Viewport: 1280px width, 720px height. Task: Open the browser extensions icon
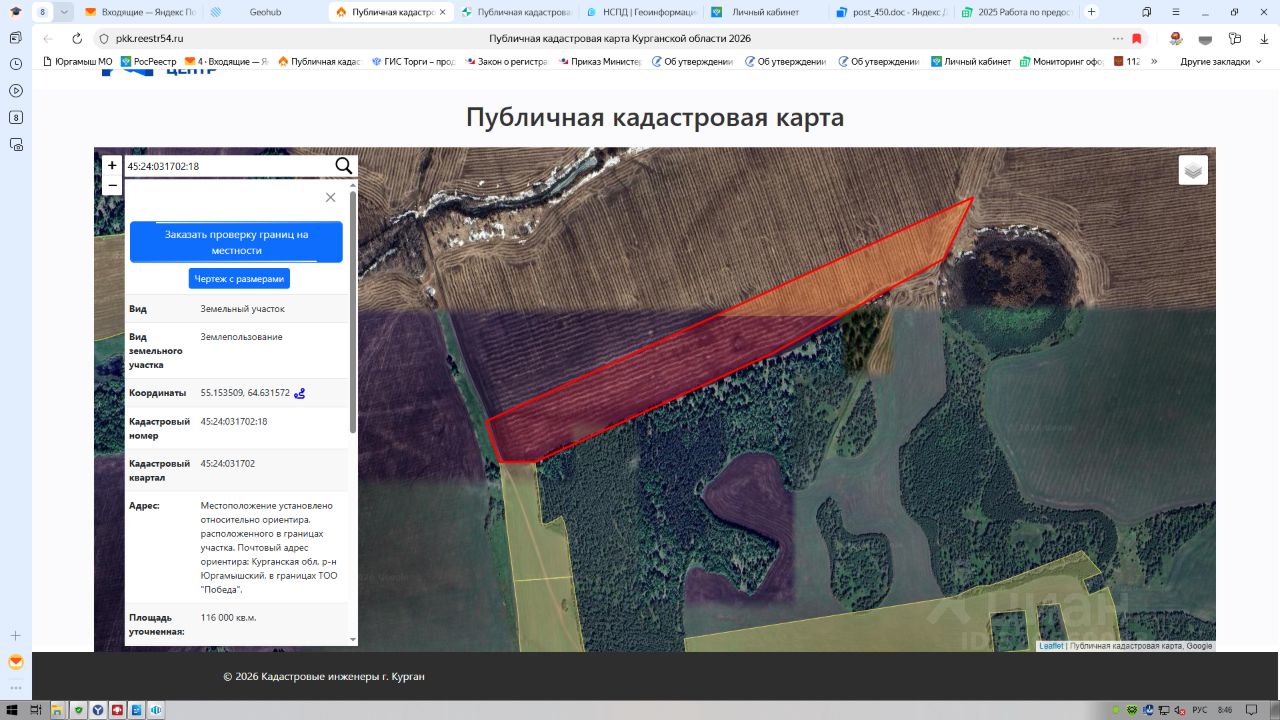[1236, 38]
